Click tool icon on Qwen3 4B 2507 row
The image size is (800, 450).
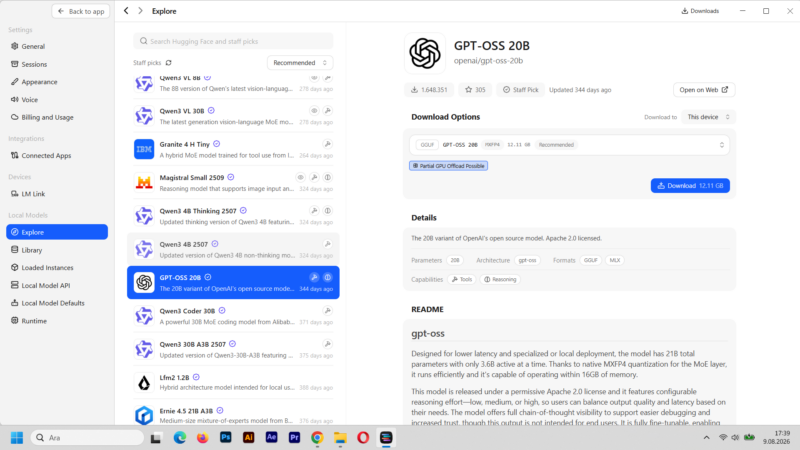(328, 244)
